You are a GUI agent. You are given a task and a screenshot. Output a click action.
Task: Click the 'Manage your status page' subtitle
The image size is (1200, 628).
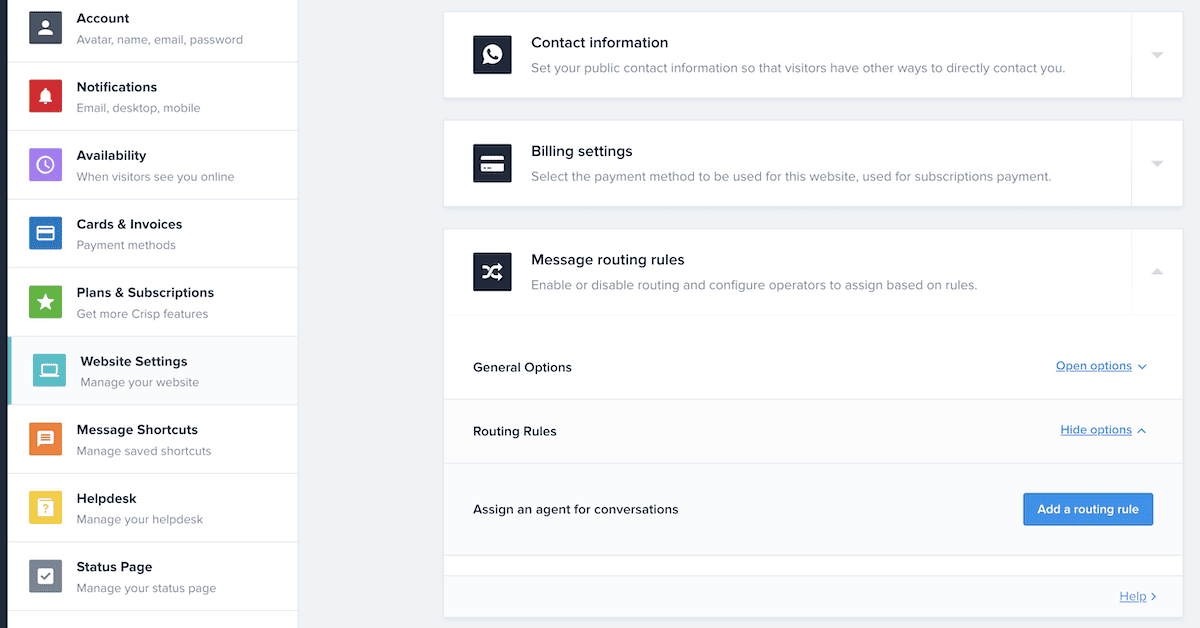(x=147, y=588)
